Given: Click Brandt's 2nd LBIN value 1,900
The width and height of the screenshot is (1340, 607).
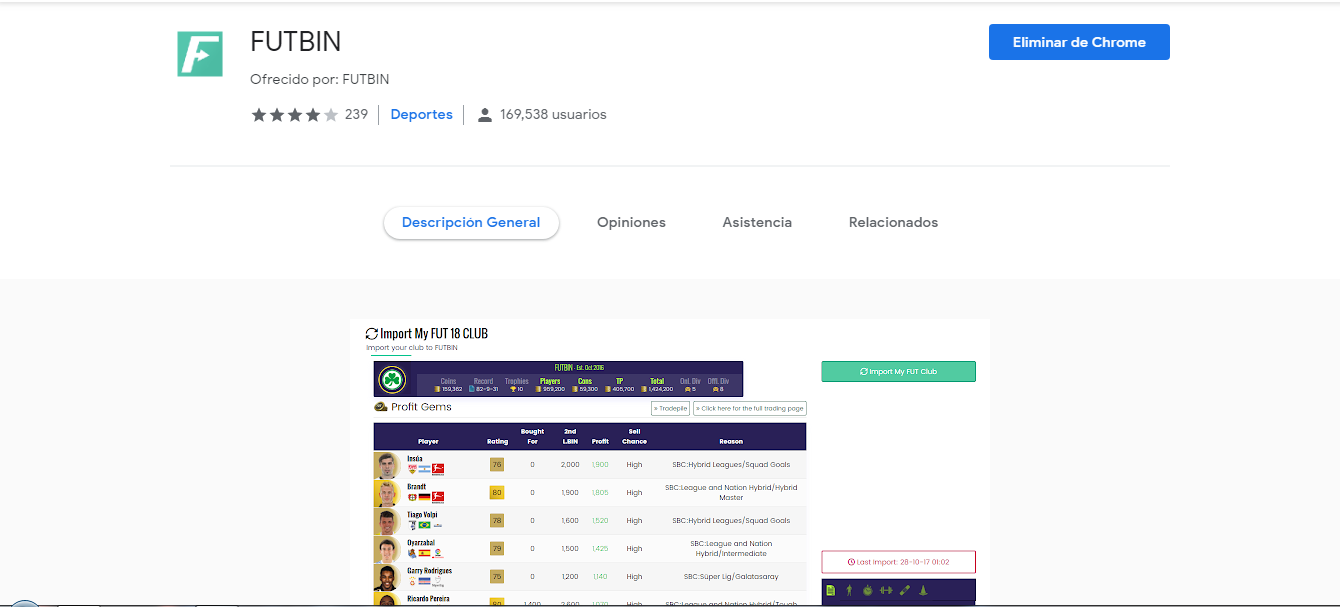Looking at the screenshot, I should pos(570,492).
